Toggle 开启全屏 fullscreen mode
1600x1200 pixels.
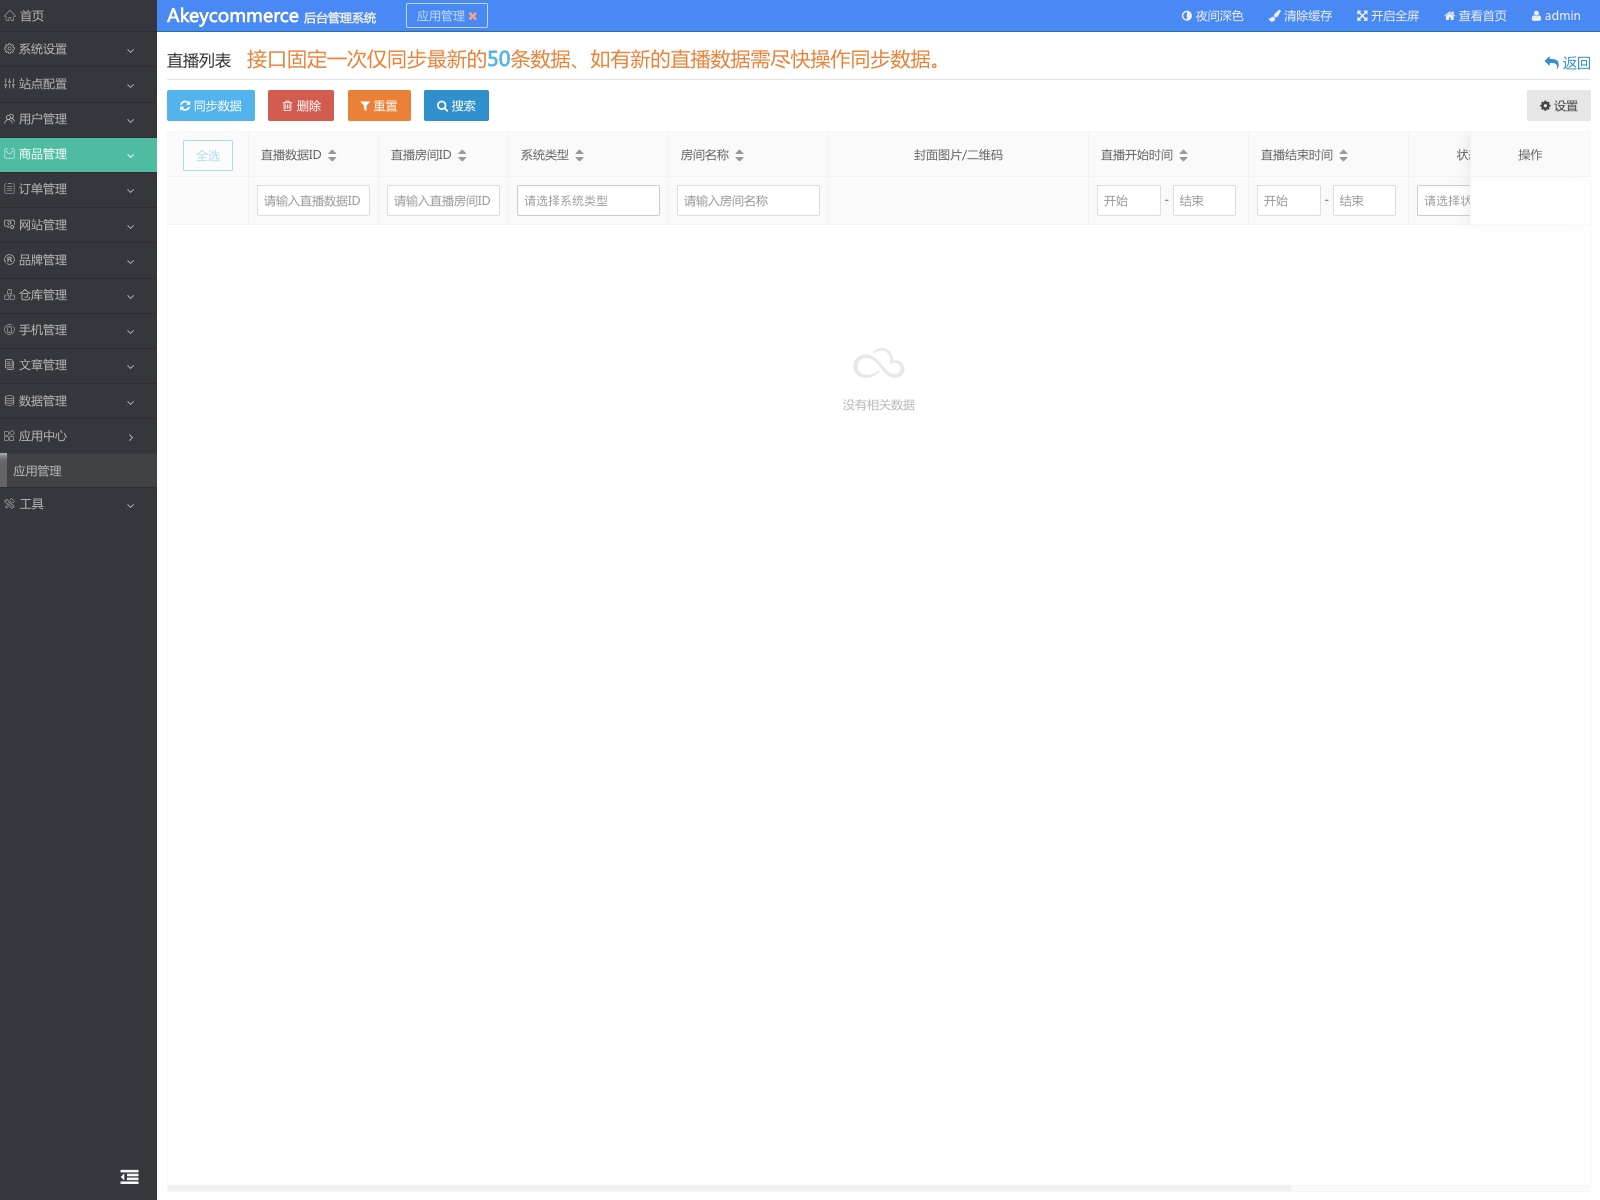coord(1388,16)
